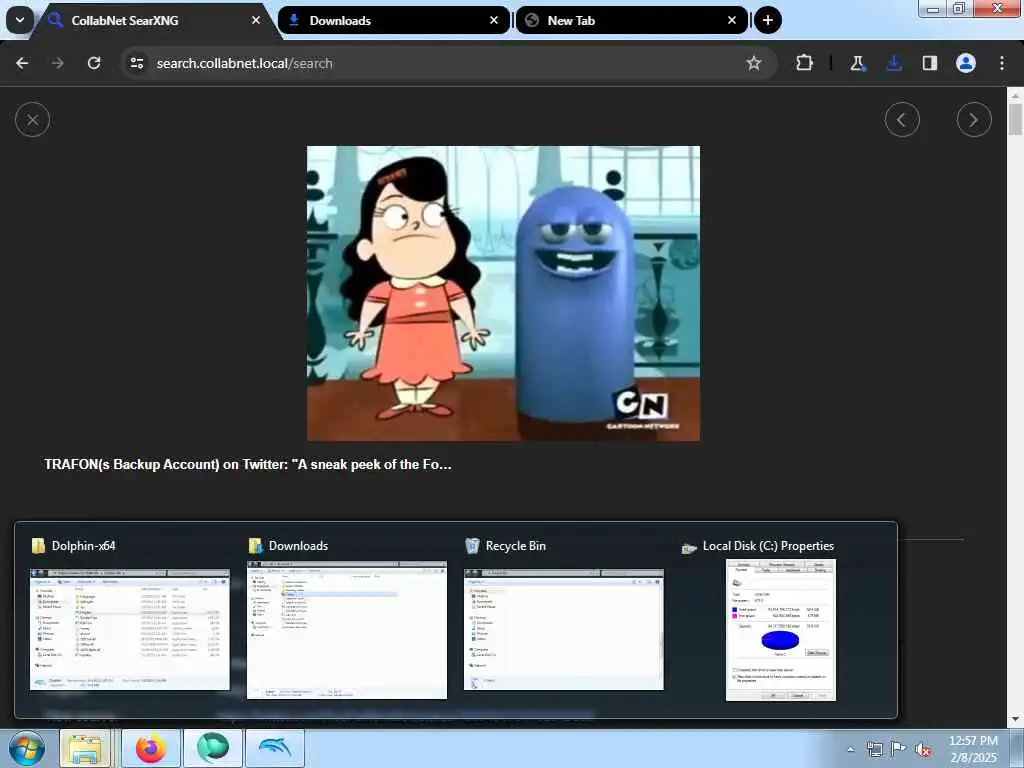The height and width of the screenshot is (768, 1024).
Task: Open Chrome Labs flask icon
Action: tap(857, 63)
